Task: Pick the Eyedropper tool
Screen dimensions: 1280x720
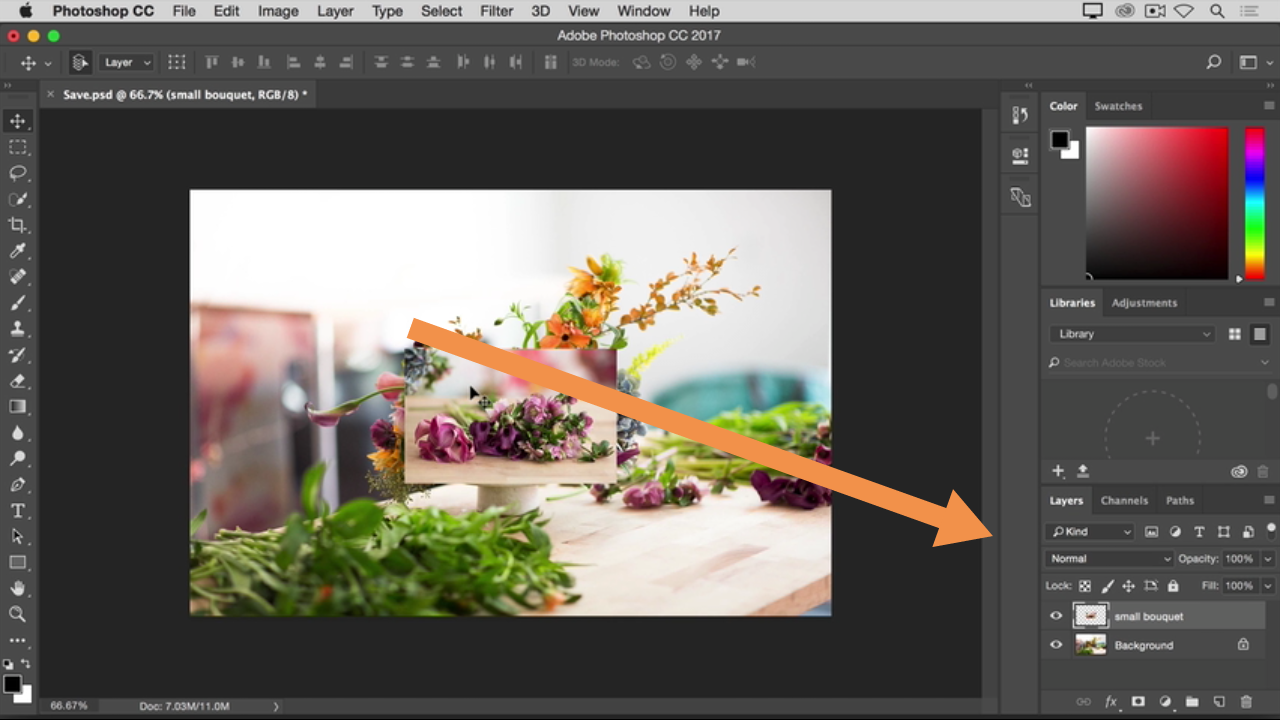Action: [x=17, y=251]
